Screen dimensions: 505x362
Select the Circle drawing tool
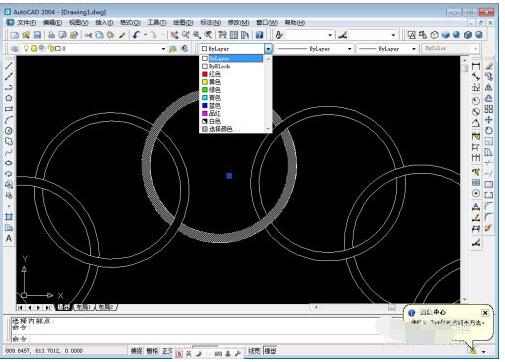click(x=9, y=98)
